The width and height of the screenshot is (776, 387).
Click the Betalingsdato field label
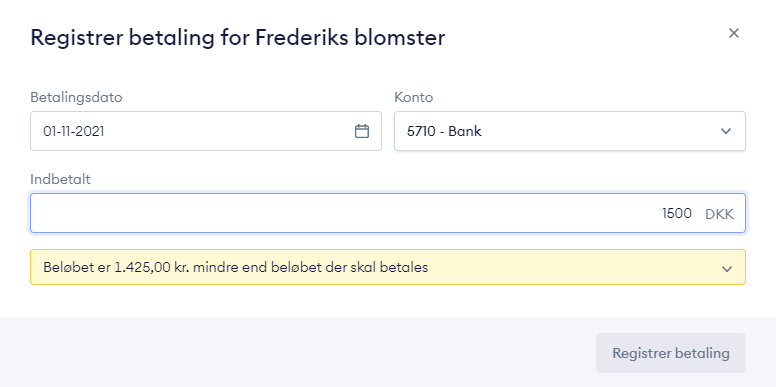click(76, 97)
